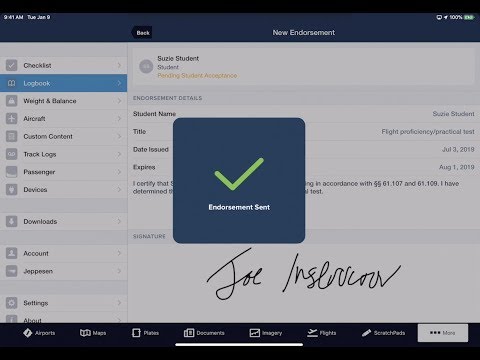Expand the Passenger row chevron

coord(119,172)
